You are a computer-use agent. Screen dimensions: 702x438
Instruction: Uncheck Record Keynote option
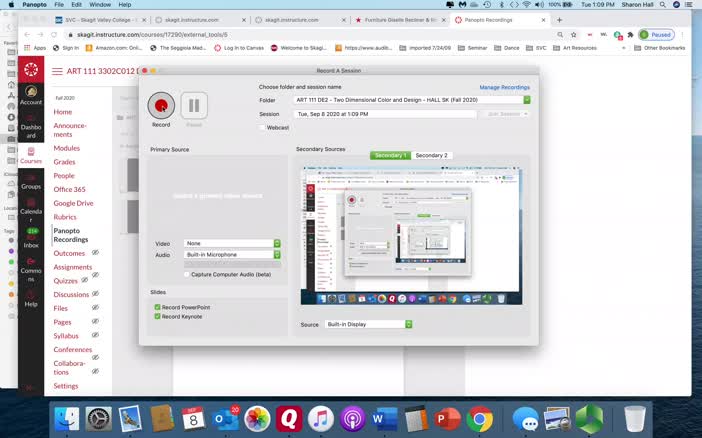coord(158,316)
